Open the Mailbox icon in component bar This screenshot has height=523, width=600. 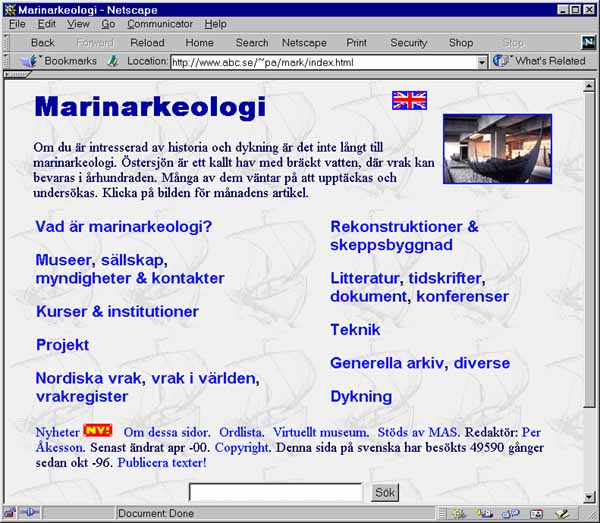click(x=484, y=513)
